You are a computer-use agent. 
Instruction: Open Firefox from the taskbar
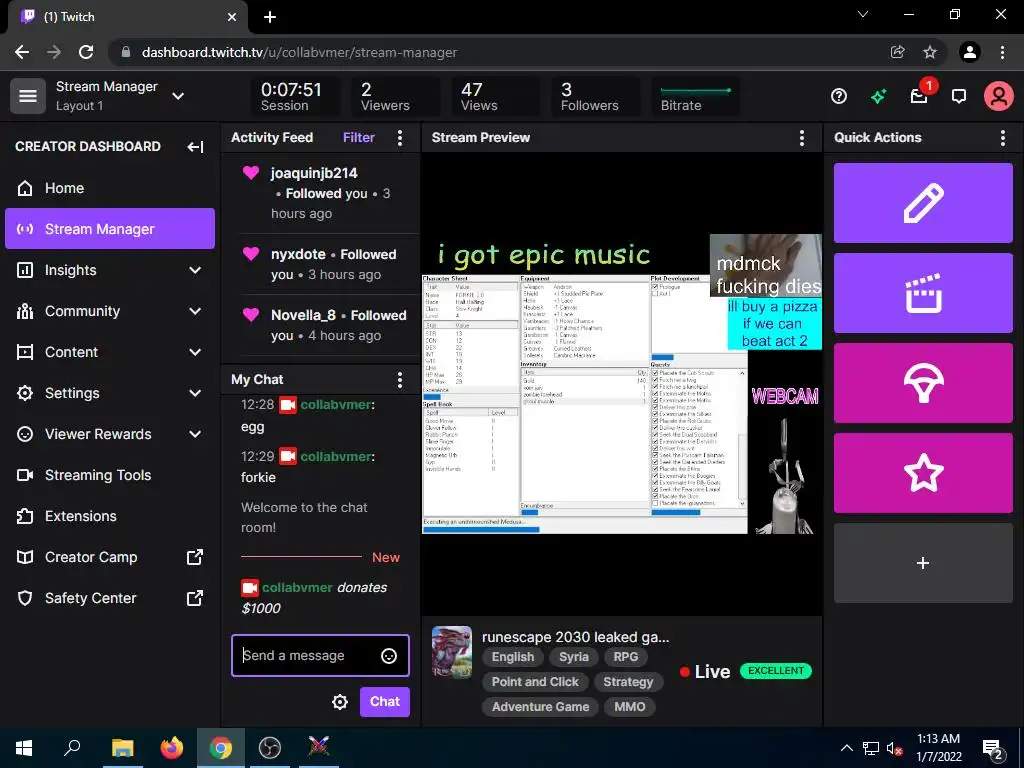point(172,748)
